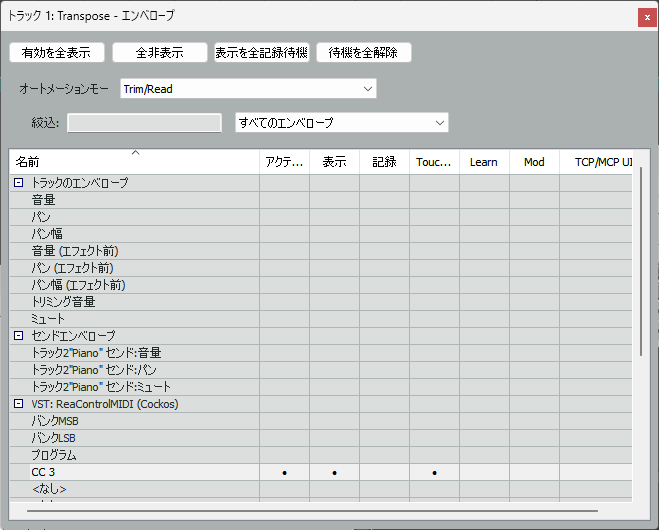Click the 絞込 filter text field
659x530 pixels.
pyautogui.click(x=144, y=122)
